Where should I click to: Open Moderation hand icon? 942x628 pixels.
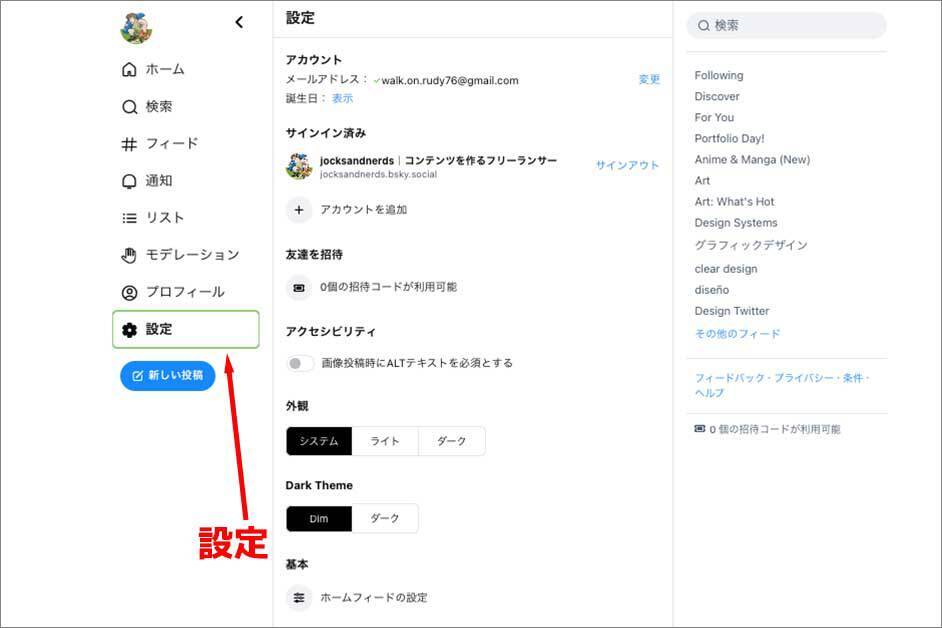pyautogui.click(x=129, y=255)
